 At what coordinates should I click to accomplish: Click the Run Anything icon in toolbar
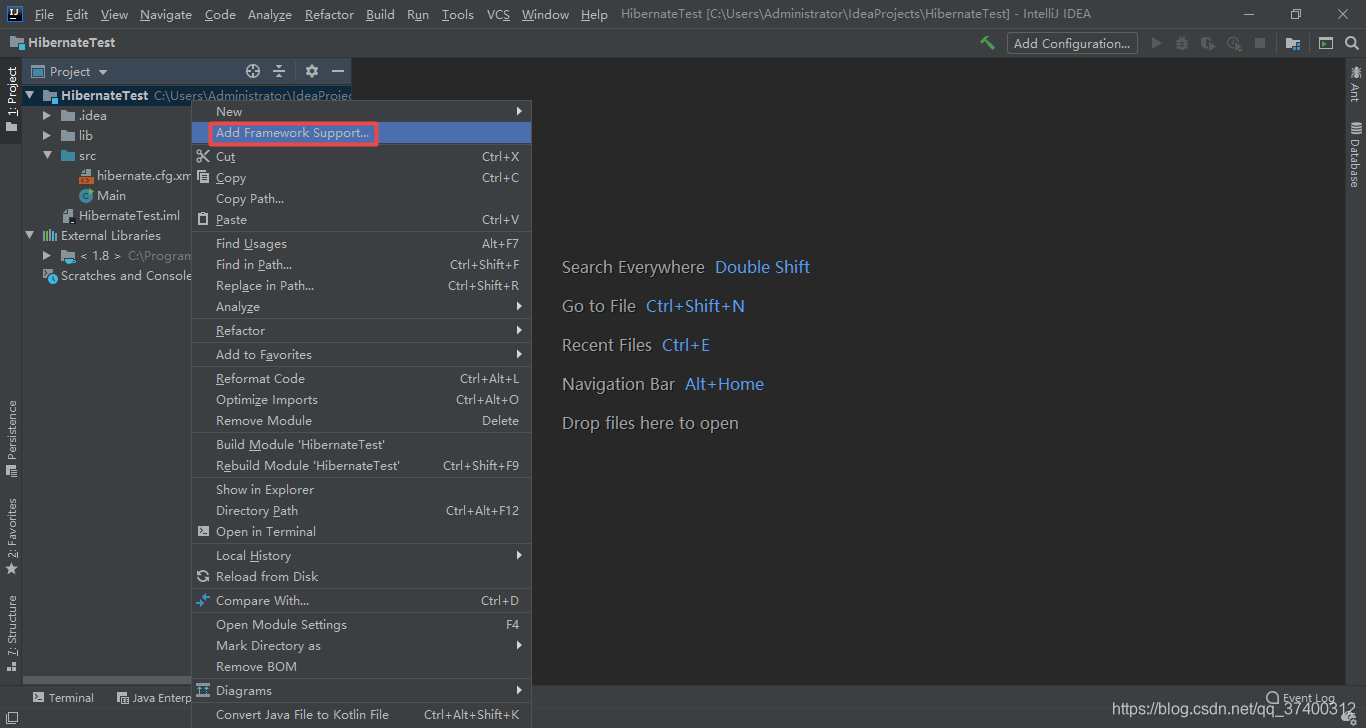1326,43
